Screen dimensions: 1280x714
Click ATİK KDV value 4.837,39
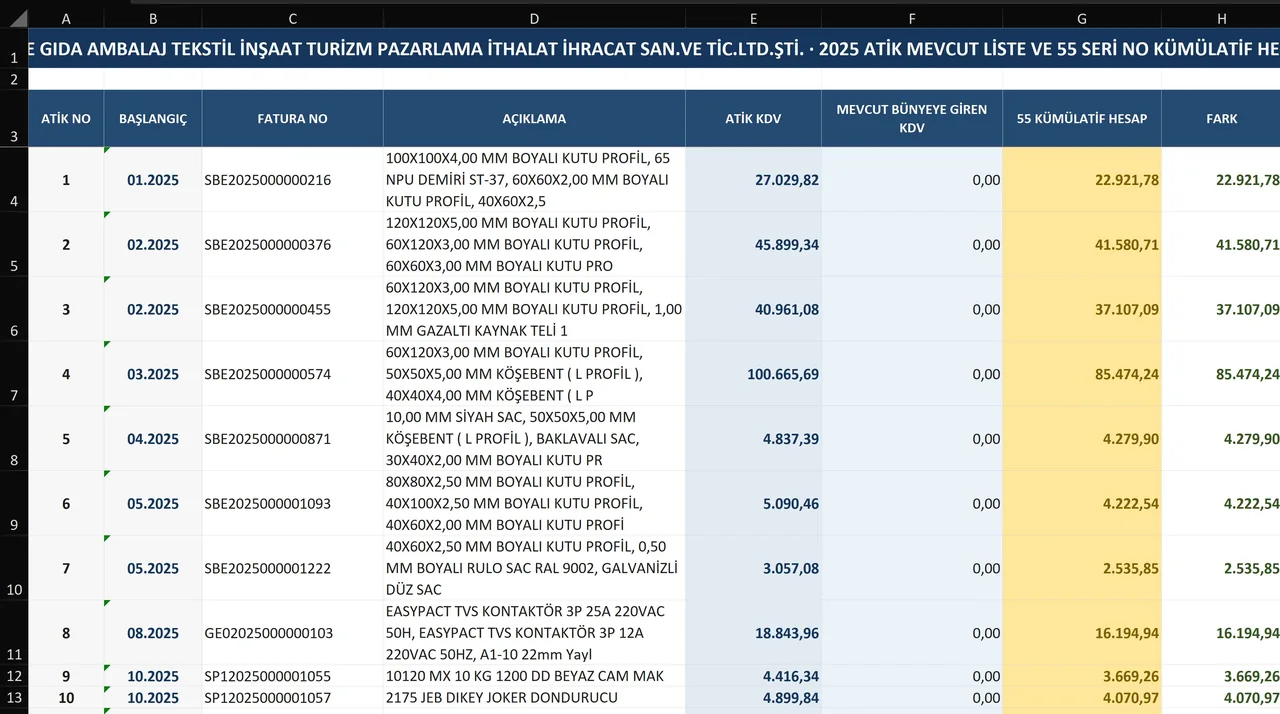coord(753,439)
